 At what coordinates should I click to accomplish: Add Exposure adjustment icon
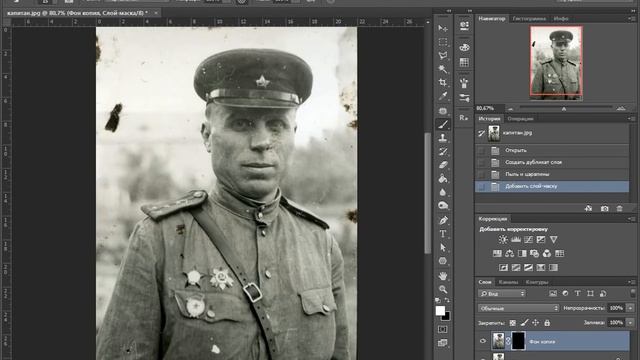click(541, 240)
